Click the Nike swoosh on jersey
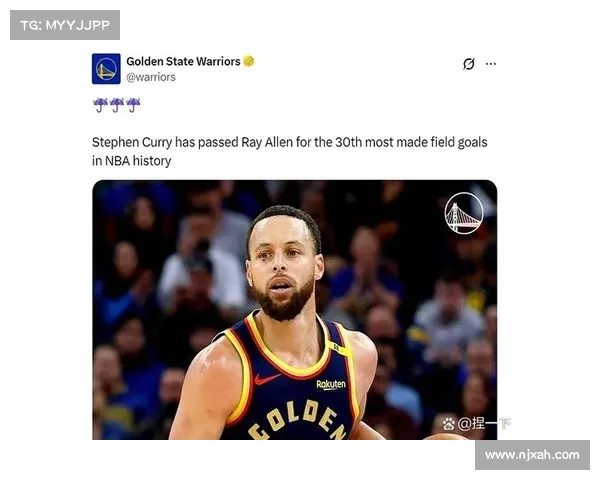 [x=266, y=379]
